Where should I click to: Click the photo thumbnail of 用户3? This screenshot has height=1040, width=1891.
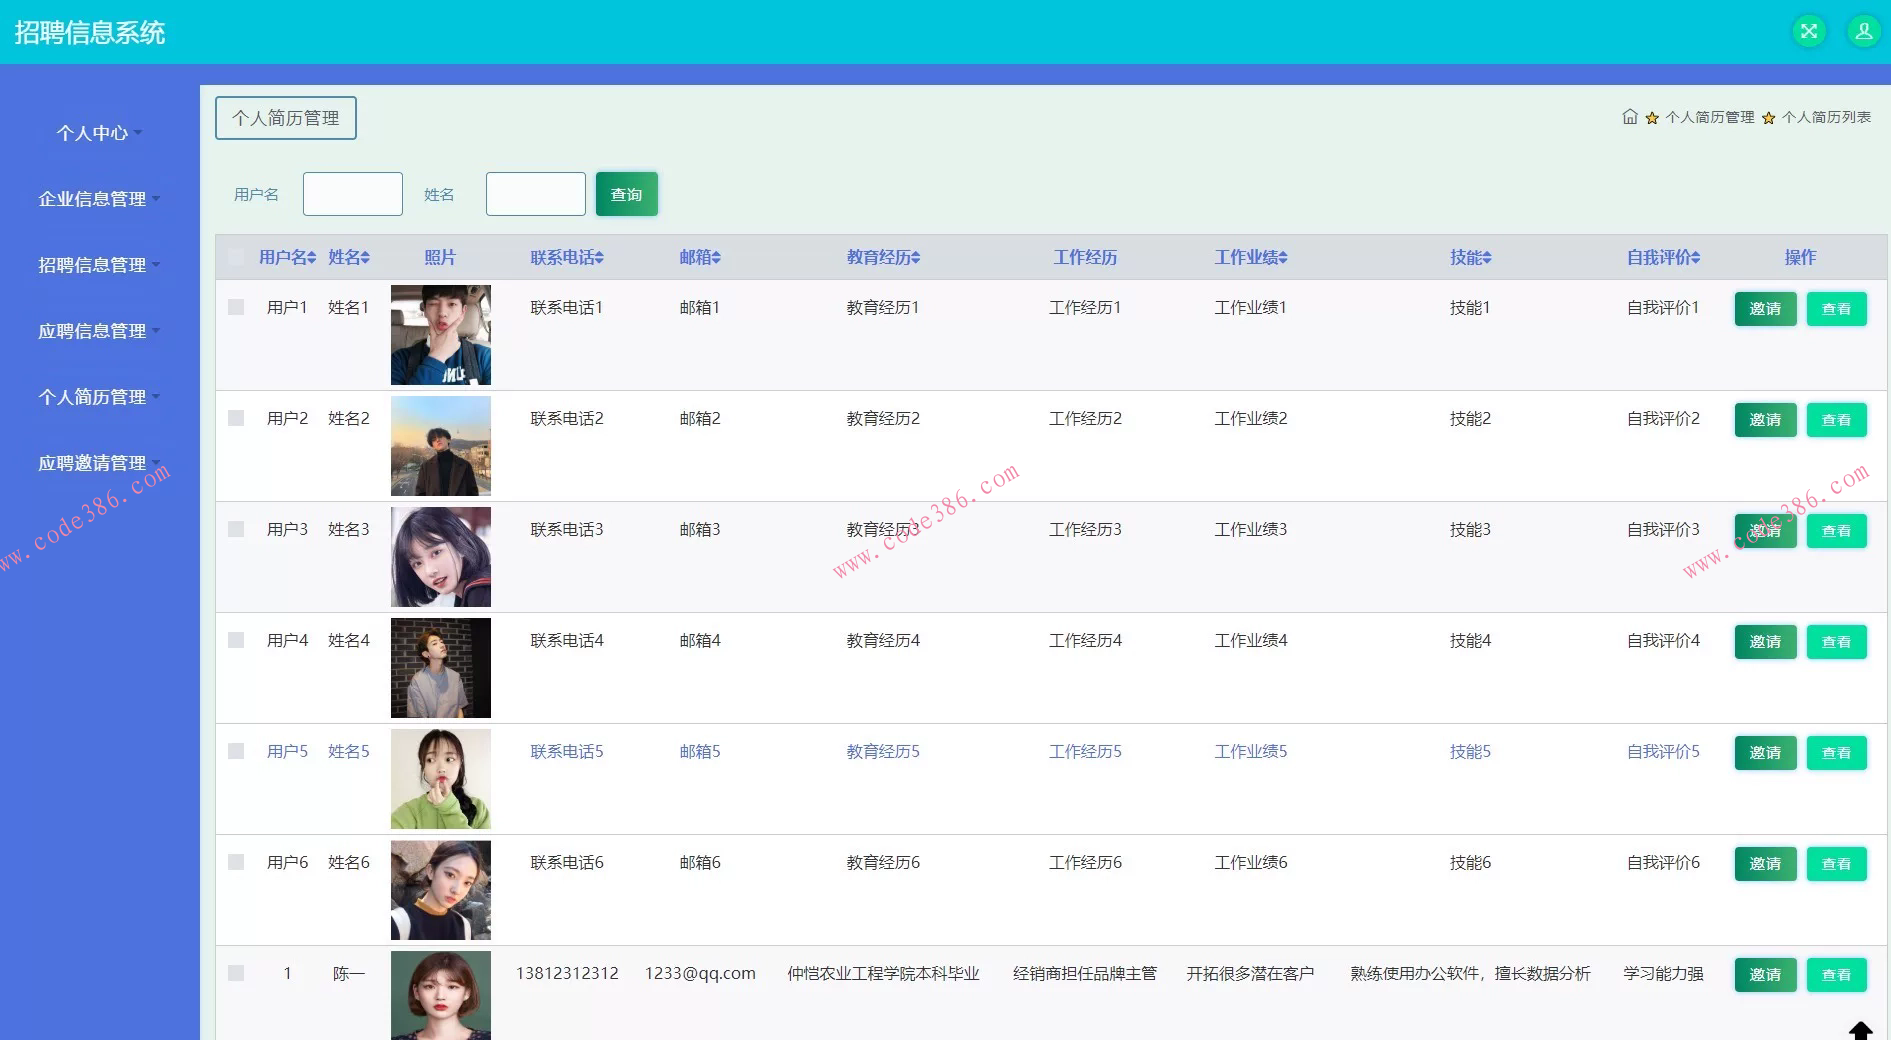(x=440, y=557)
